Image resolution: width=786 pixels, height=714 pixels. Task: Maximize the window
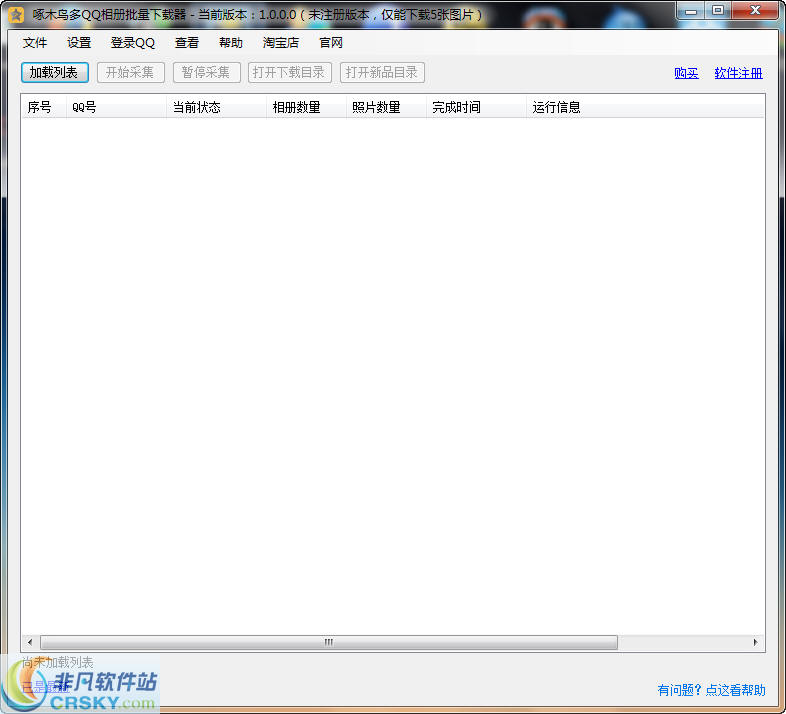(718, 11)
